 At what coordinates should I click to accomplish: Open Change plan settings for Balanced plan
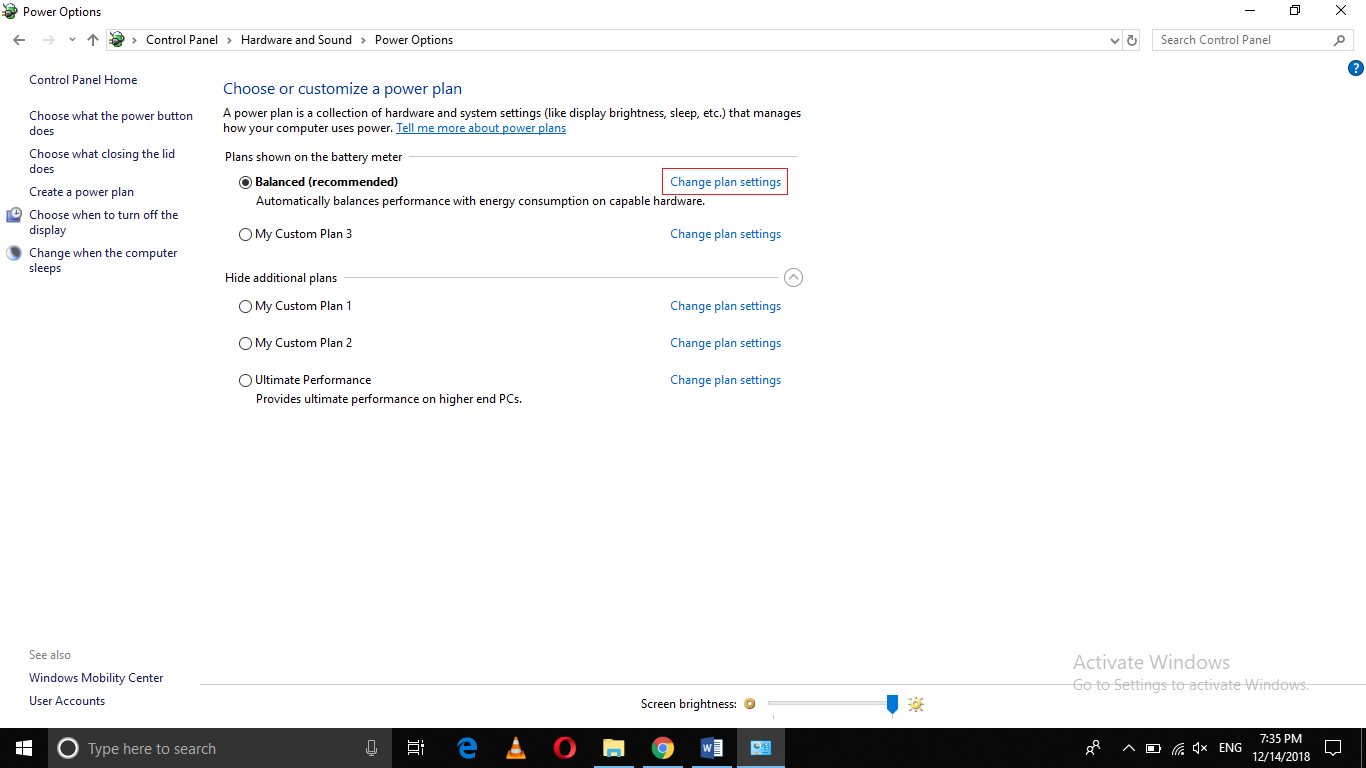point(724,181)
